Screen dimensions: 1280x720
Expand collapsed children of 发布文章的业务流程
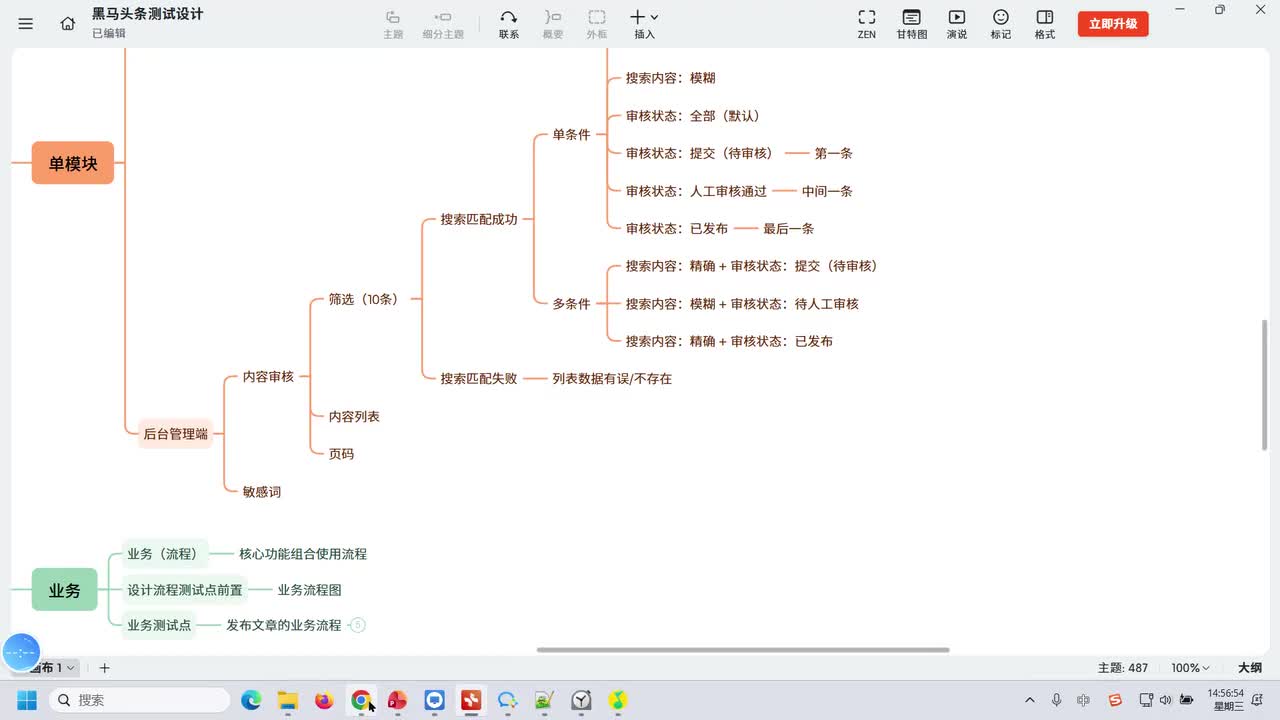tap(358, 625)
